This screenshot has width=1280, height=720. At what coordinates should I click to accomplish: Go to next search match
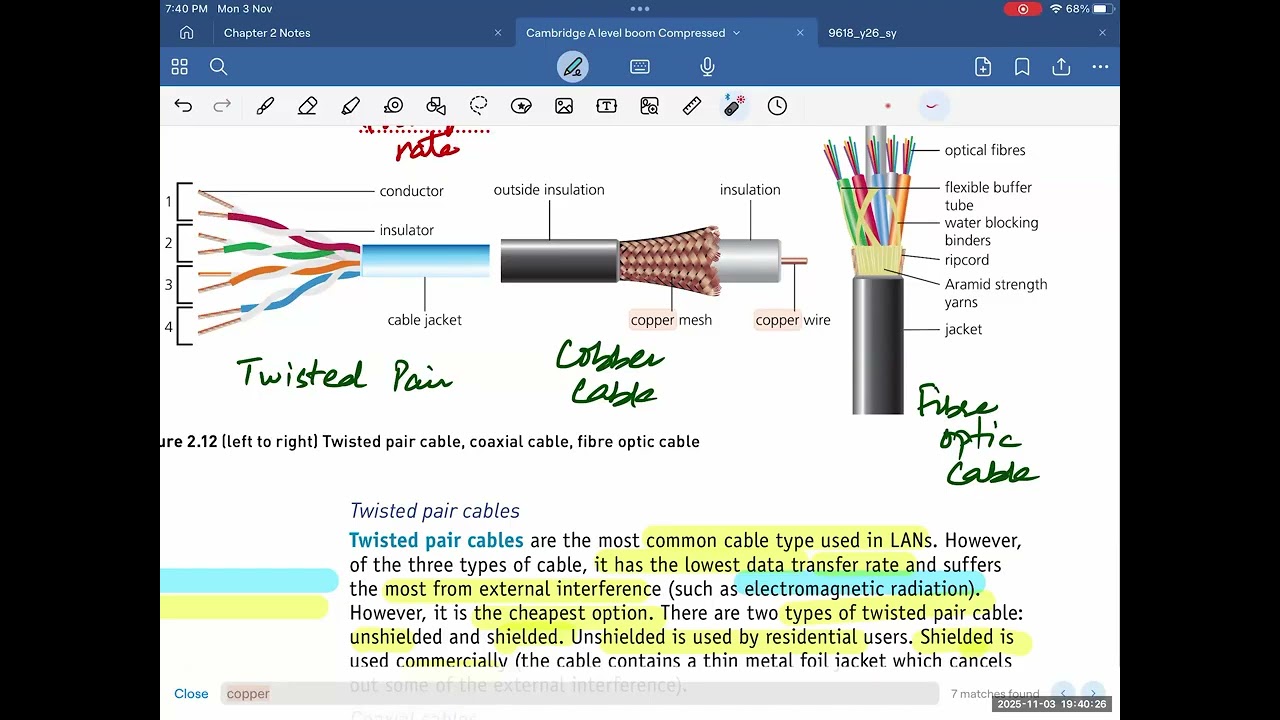click(1093, 694)
